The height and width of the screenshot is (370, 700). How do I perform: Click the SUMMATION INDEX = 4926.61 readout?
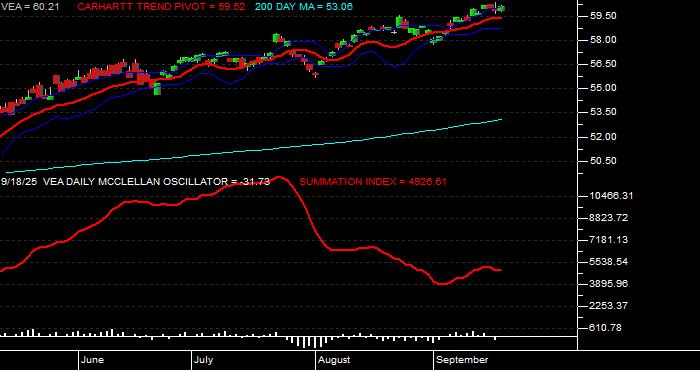[x=373, y=182]
